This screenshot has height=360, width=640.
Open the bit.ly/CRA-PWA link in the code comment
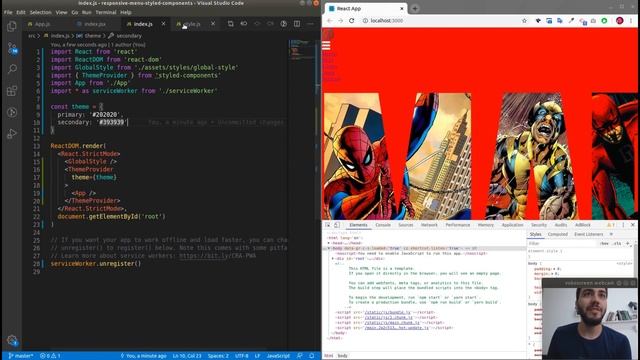(x=218, y=256)
